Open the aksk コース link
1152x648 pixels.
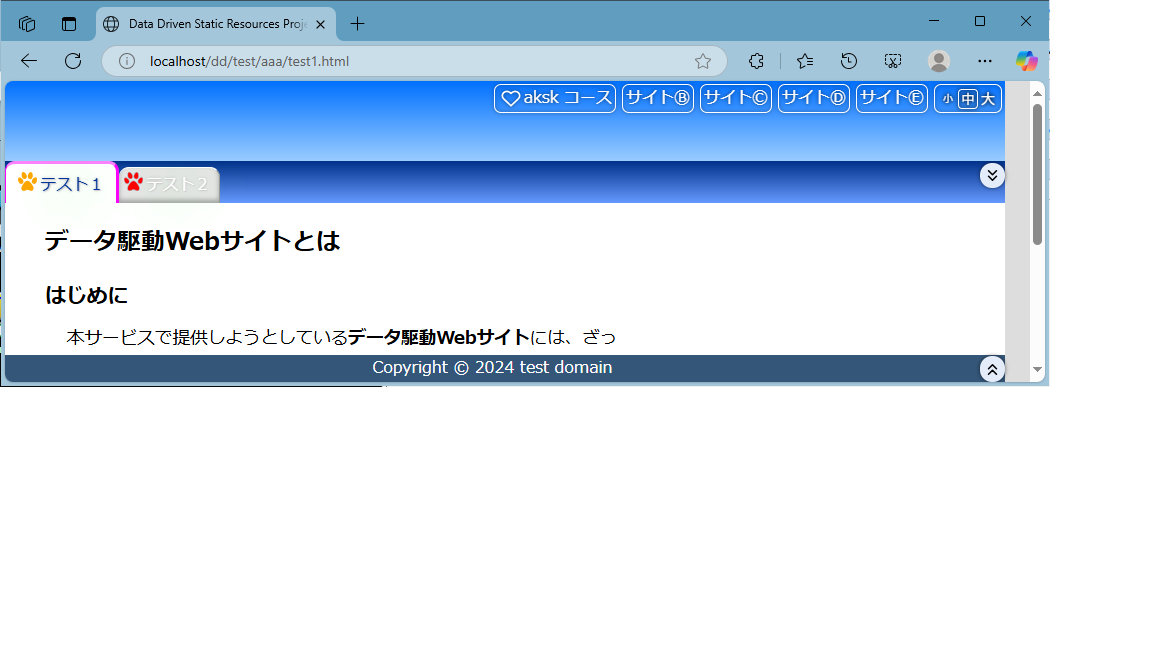pyautogui.click(x=555, y=98)
